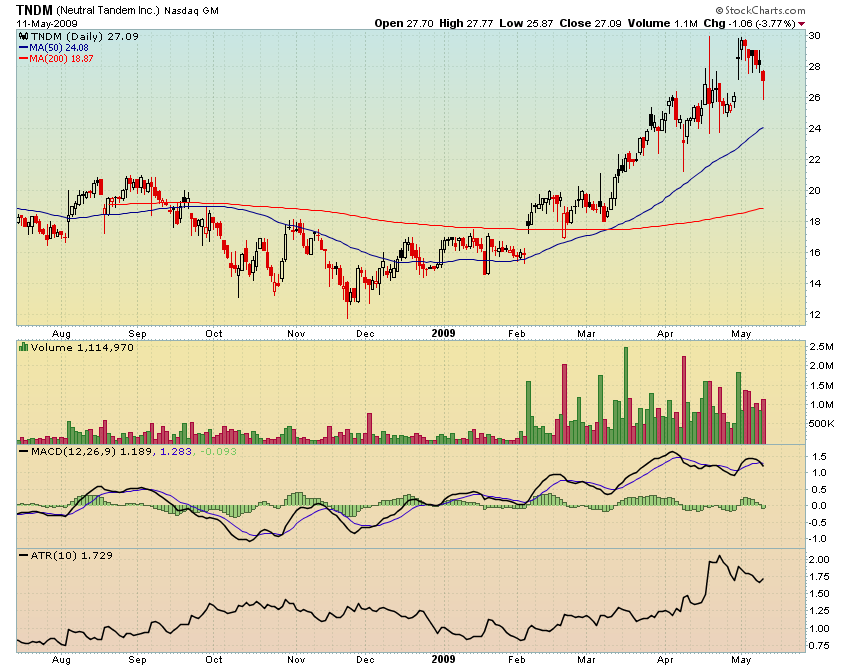Click the red down-arrow next to Chg
The height and width of the screenshot is (668, 850).
802,24
